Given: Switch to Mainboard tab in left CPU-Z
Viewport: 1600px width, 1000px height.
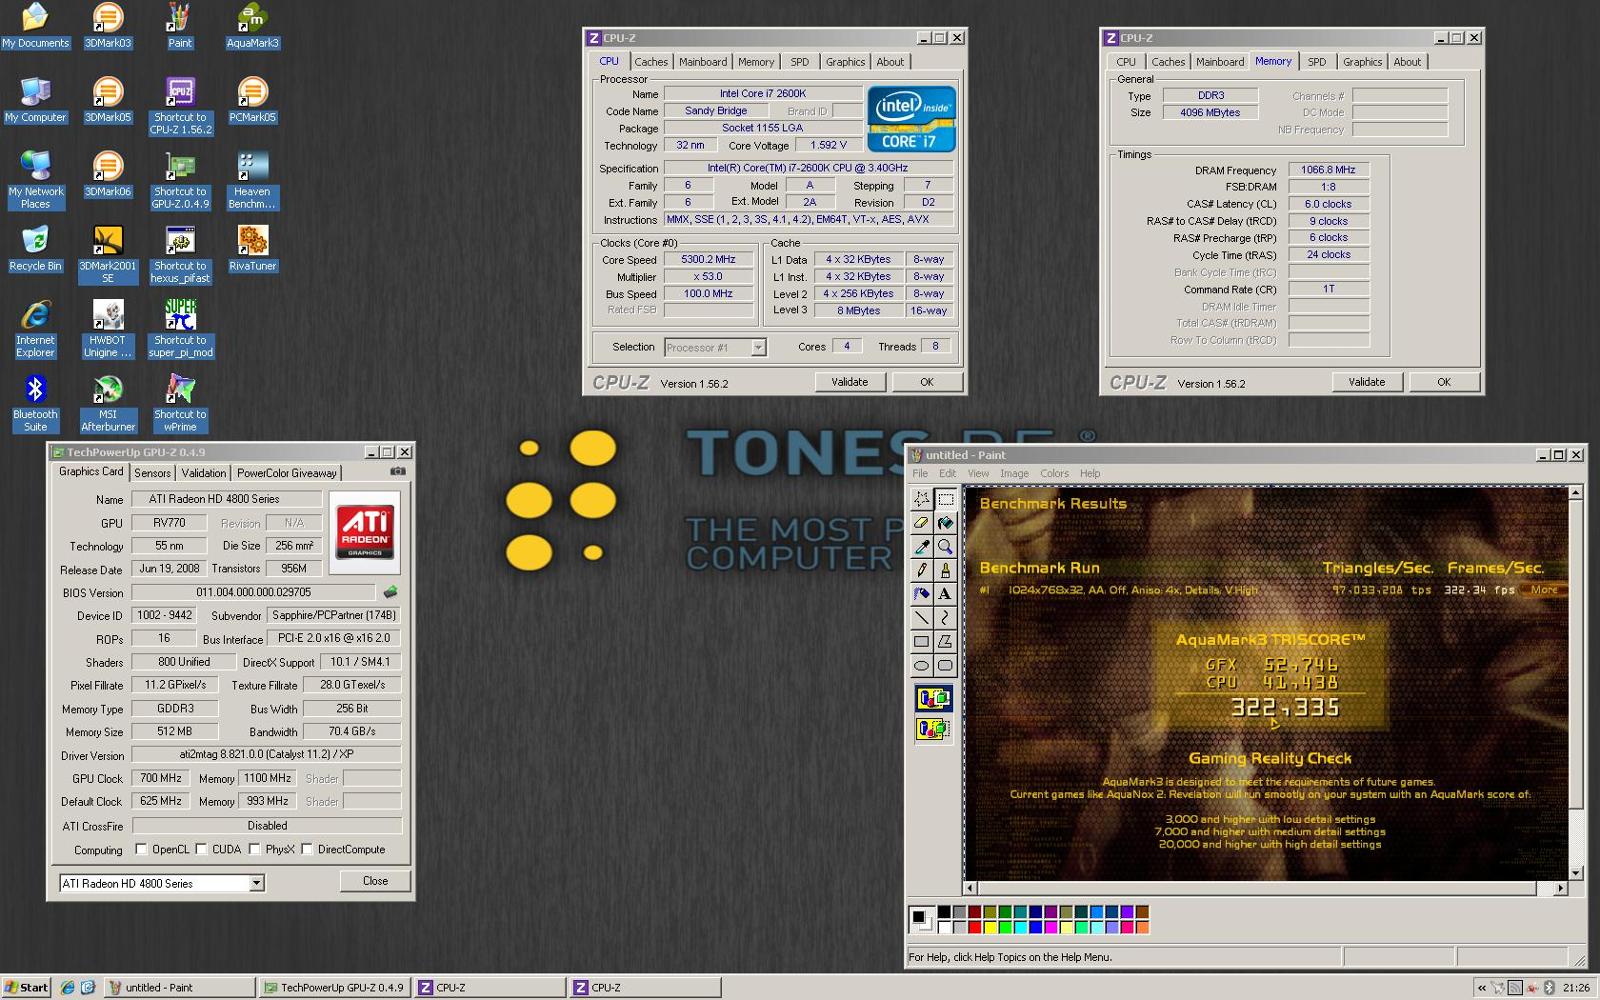Looking at the screenshot, I should [x=703, y=62].
